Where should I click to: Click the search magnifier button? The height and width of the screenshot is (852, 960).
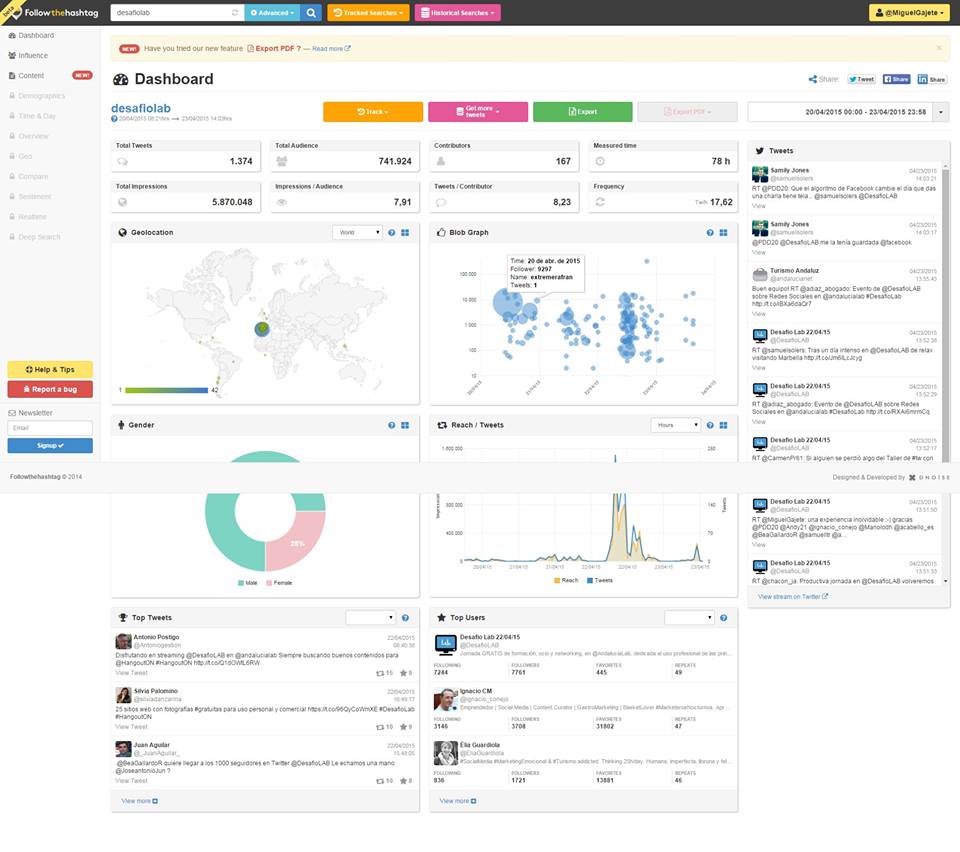pos(311,12)
